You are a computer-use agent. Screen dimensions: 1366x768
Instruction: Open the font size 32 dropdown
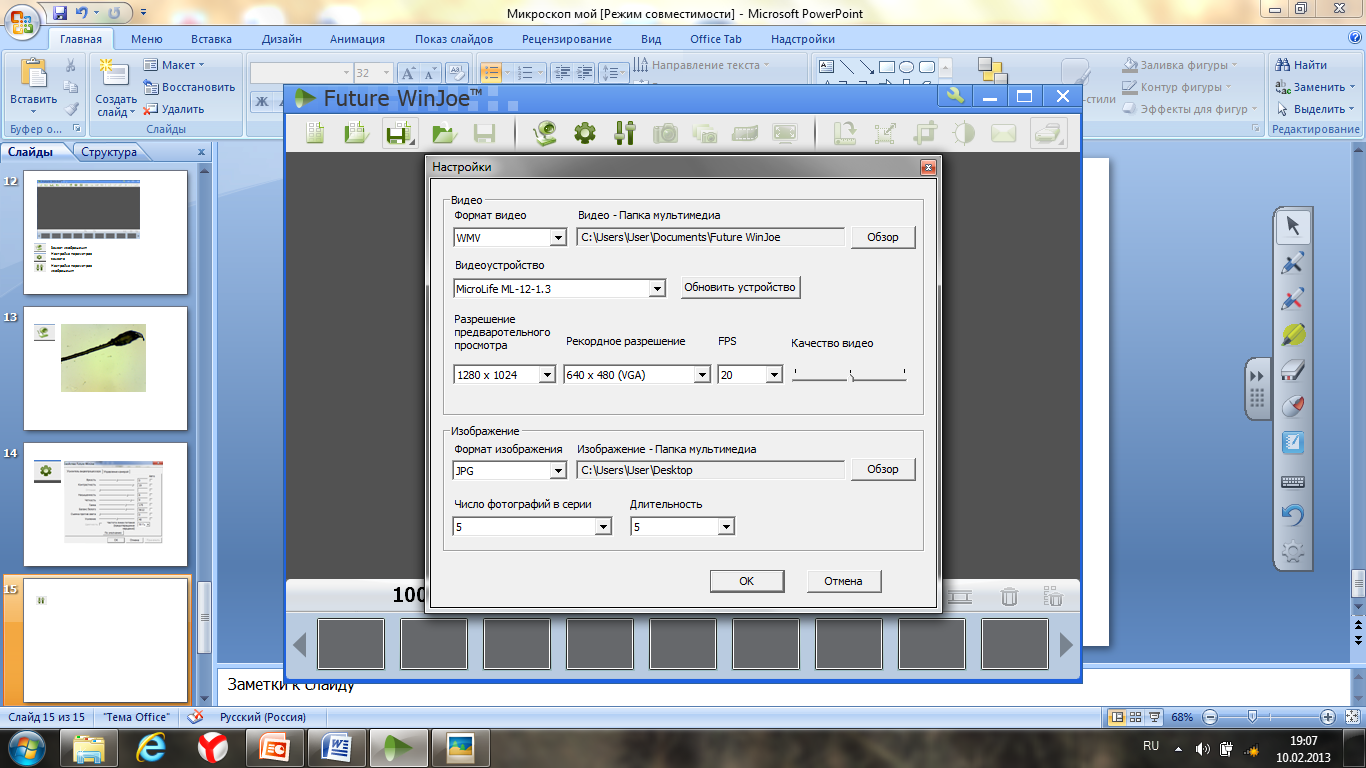point(386,73)
